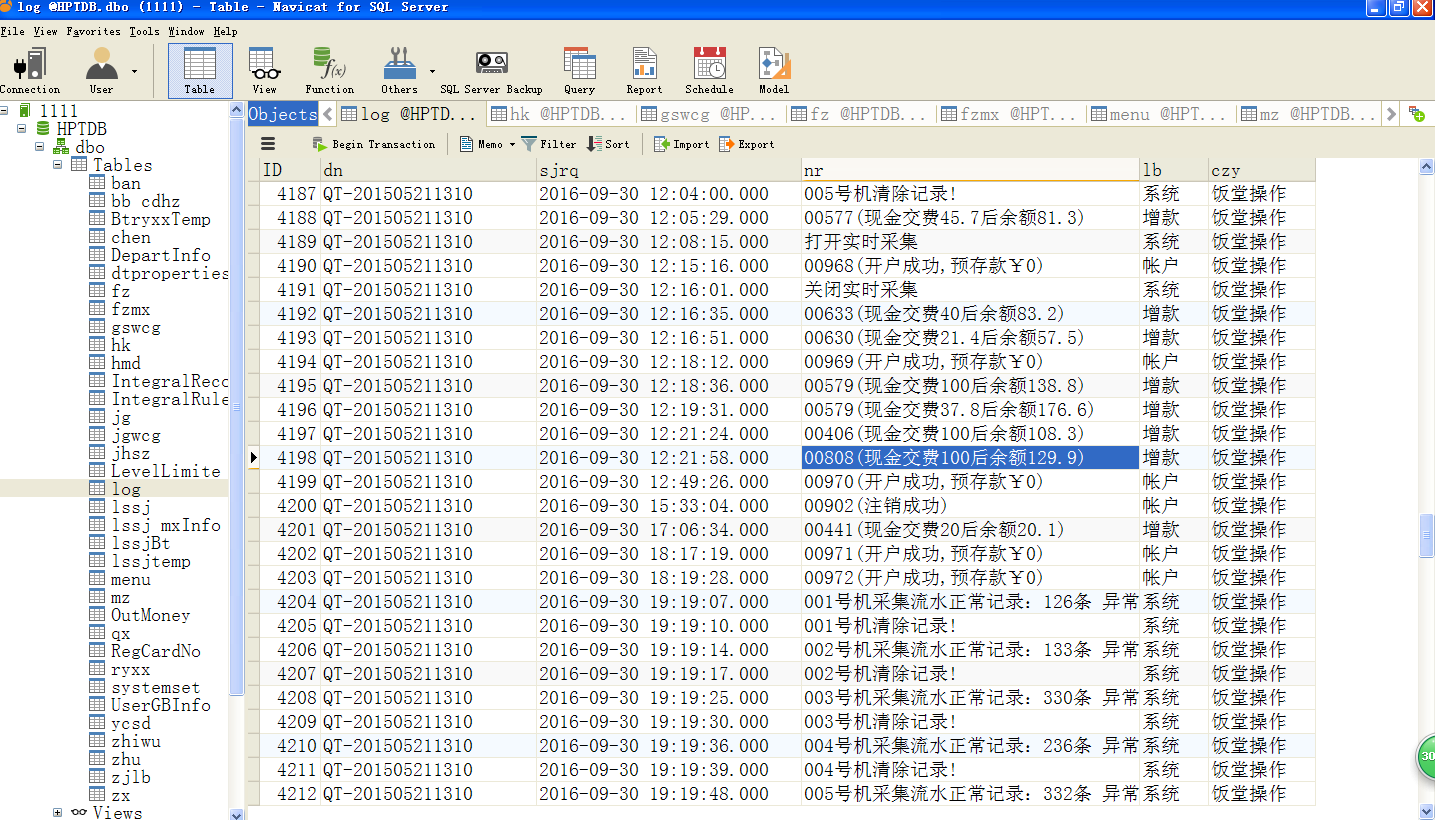
Task: Click Begin Transaction button
Action: (374, 144)
